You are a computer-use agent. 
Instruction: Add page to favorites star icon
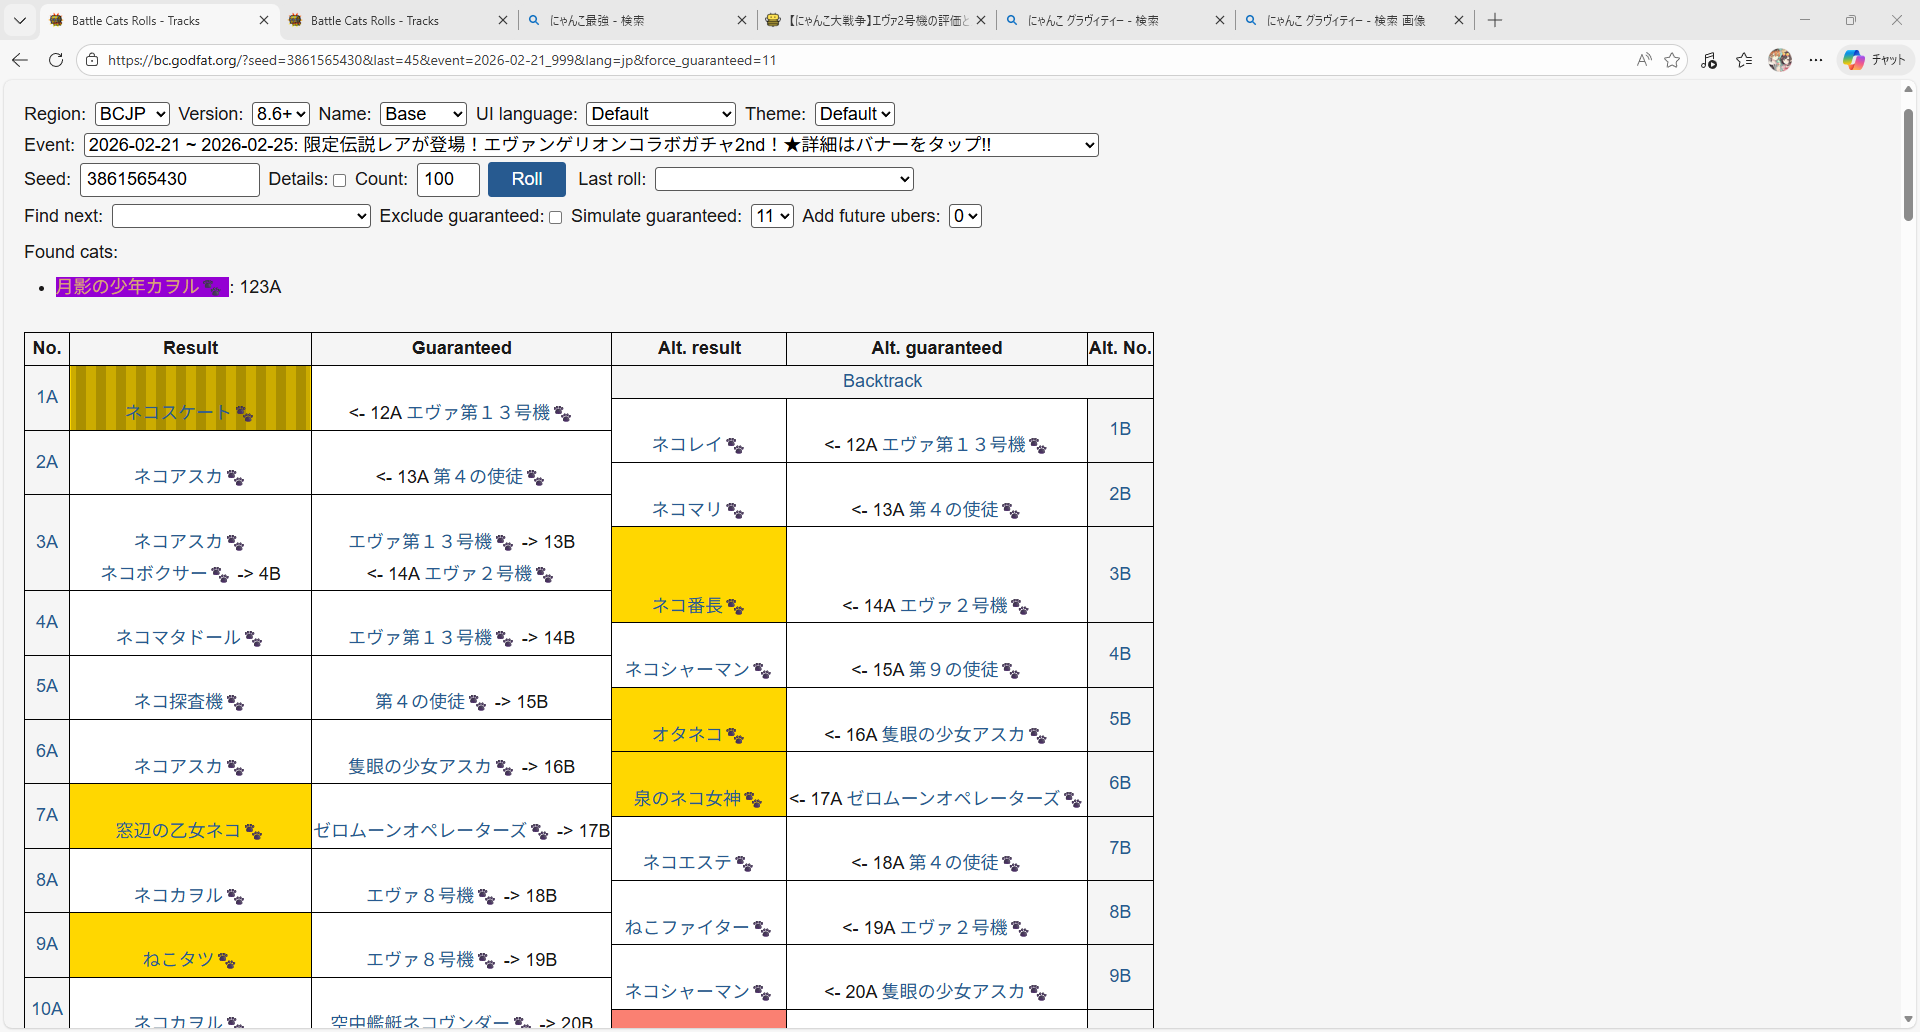[1672, 60]
